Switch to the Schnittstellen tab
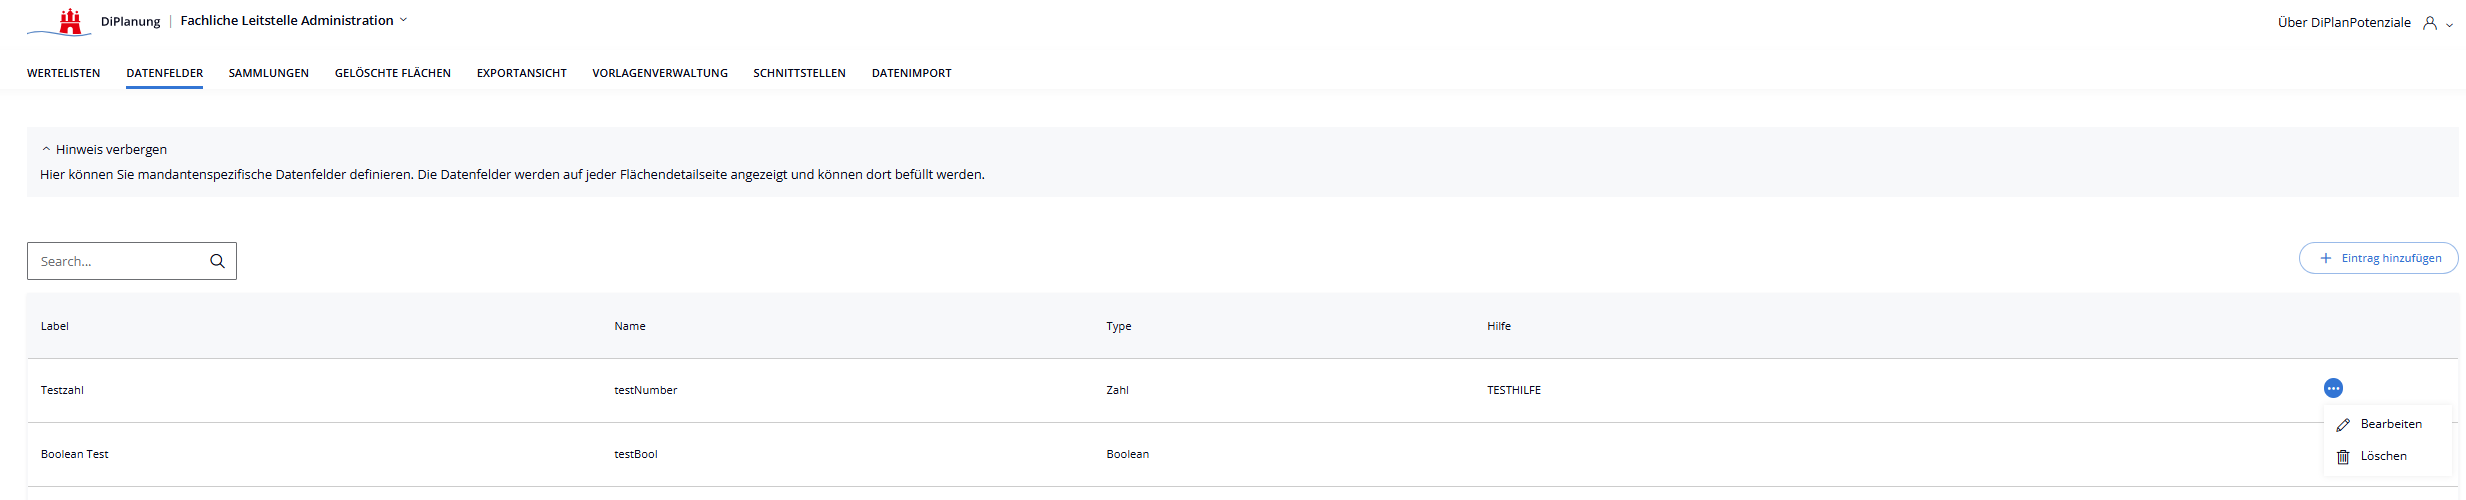Screen dimensions: 2466x500 800,73
